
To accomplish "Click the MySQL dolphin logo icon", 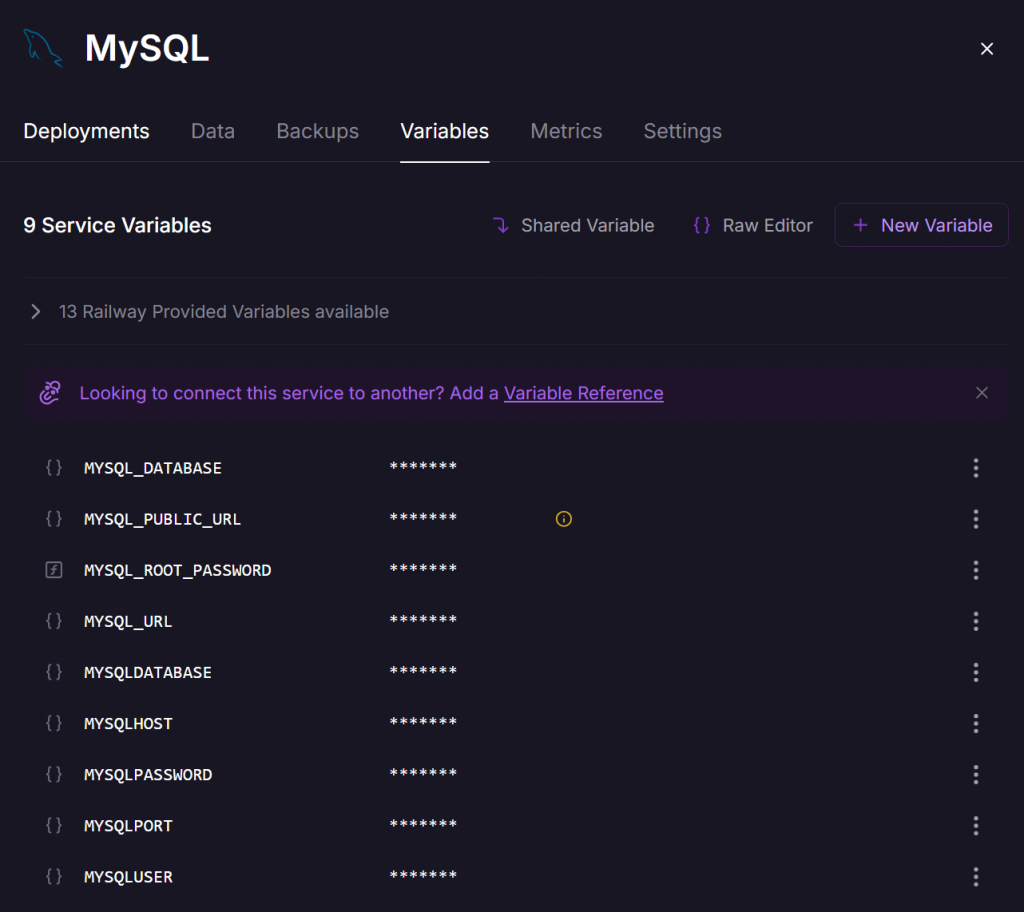I will pyautogui.click(x=42, y=48).
